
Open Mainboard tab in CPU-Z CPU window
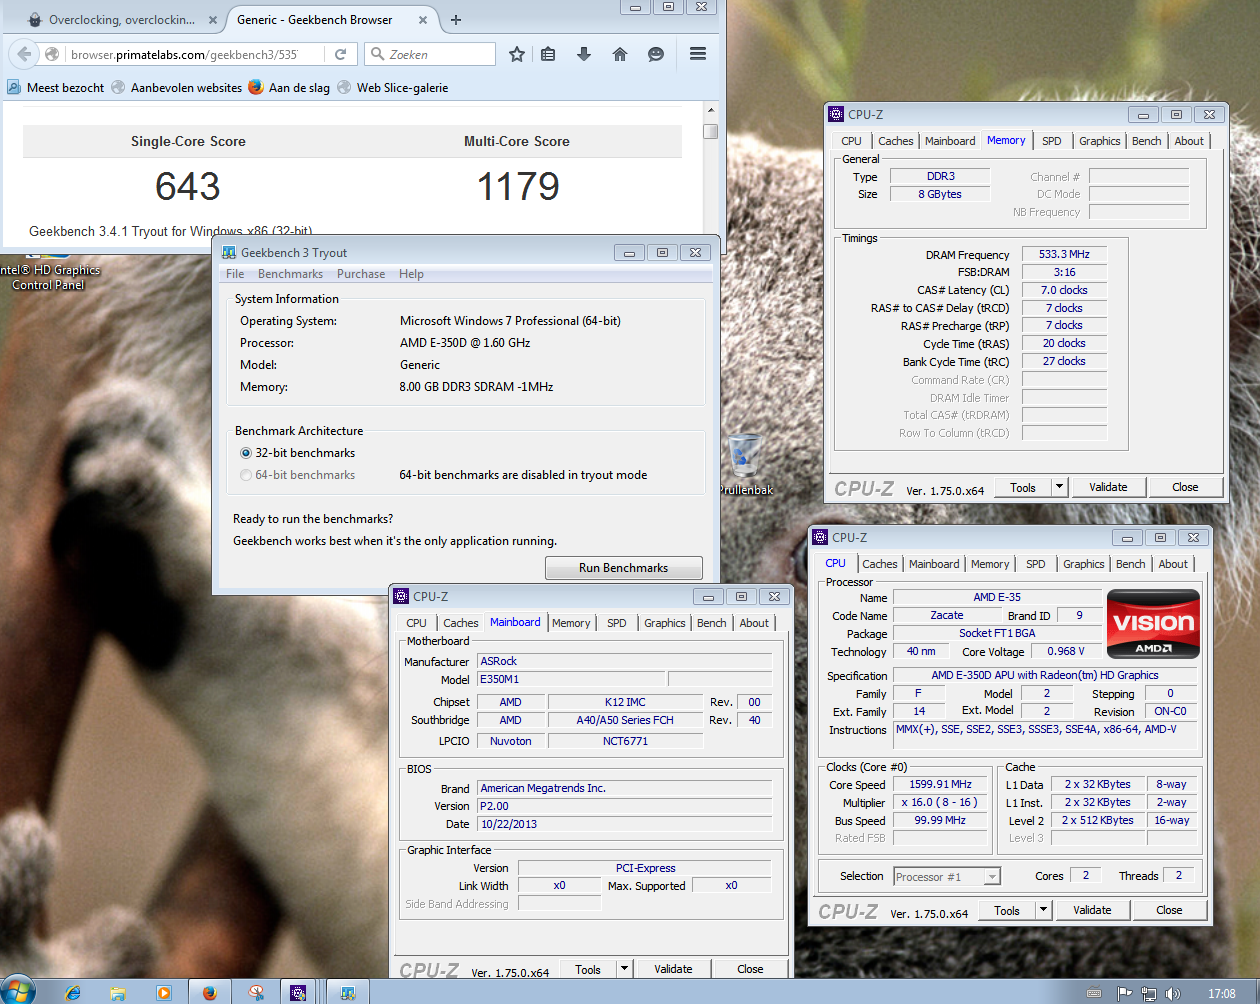tap(934, 564)
